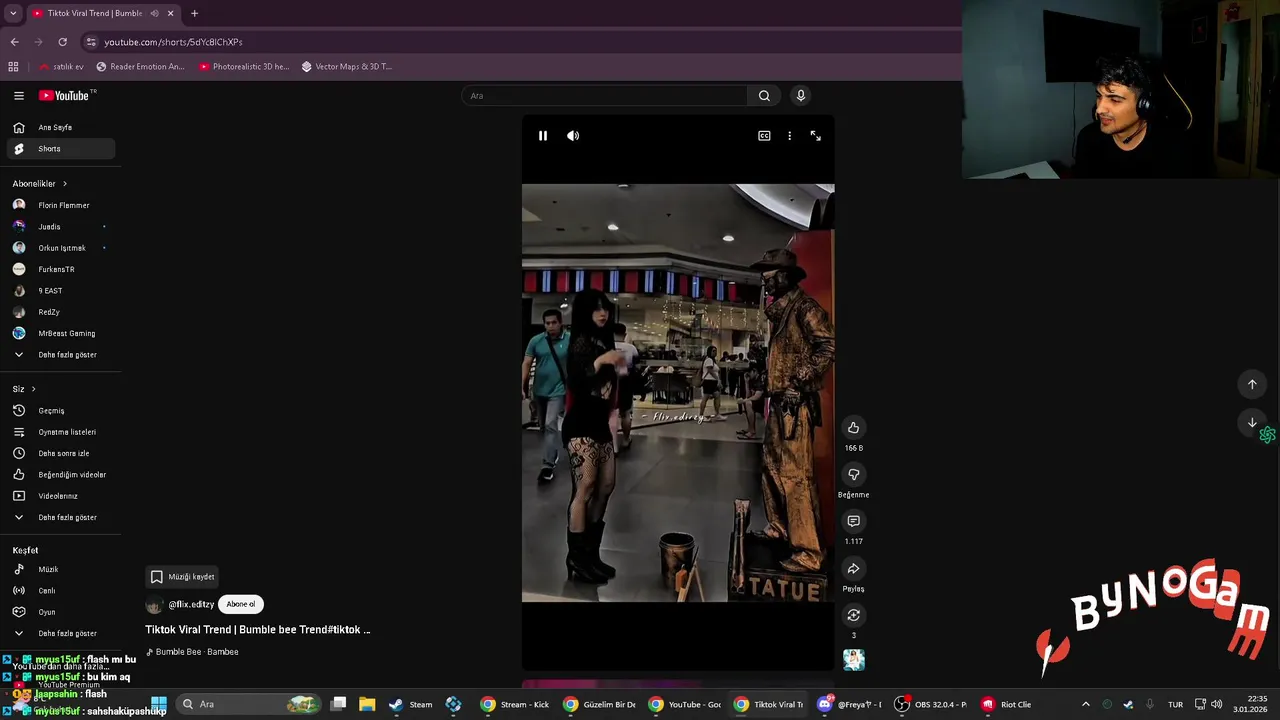Screen dimensions: 1280x720
Task: Open the comments showing 1.117
Action: 853,521
